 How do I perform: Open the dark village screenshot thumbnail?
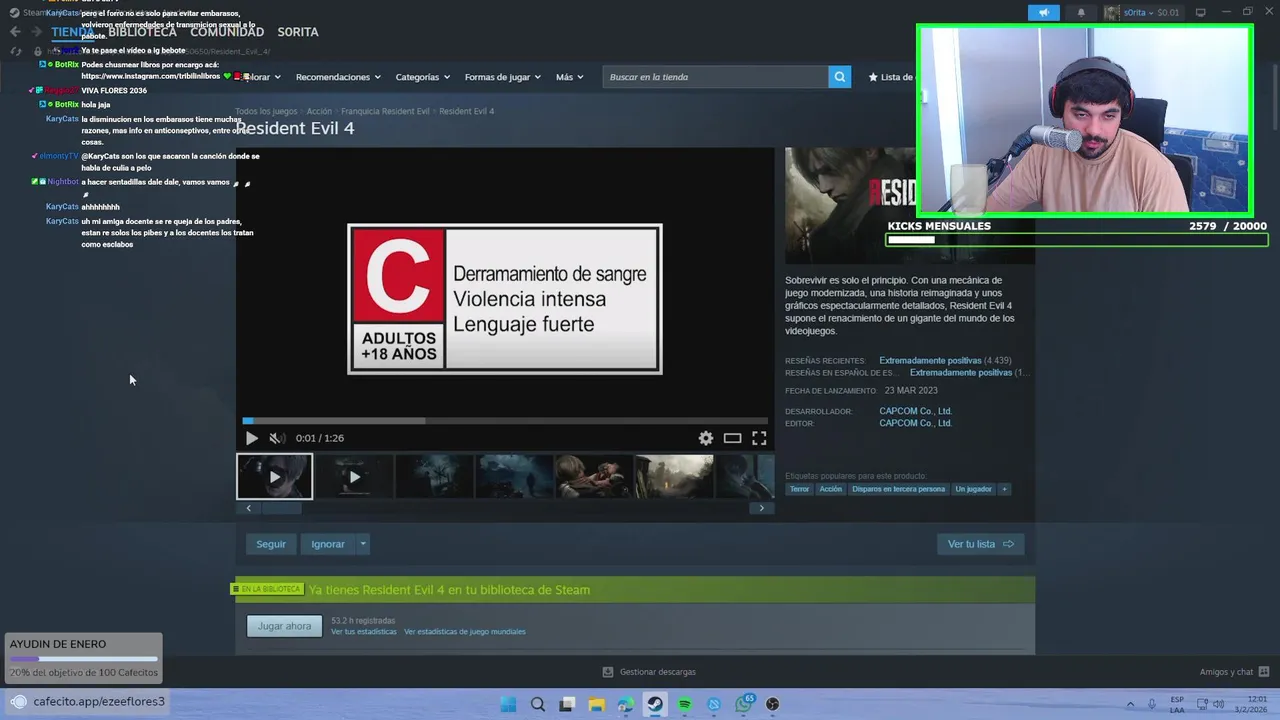(434, 477)
